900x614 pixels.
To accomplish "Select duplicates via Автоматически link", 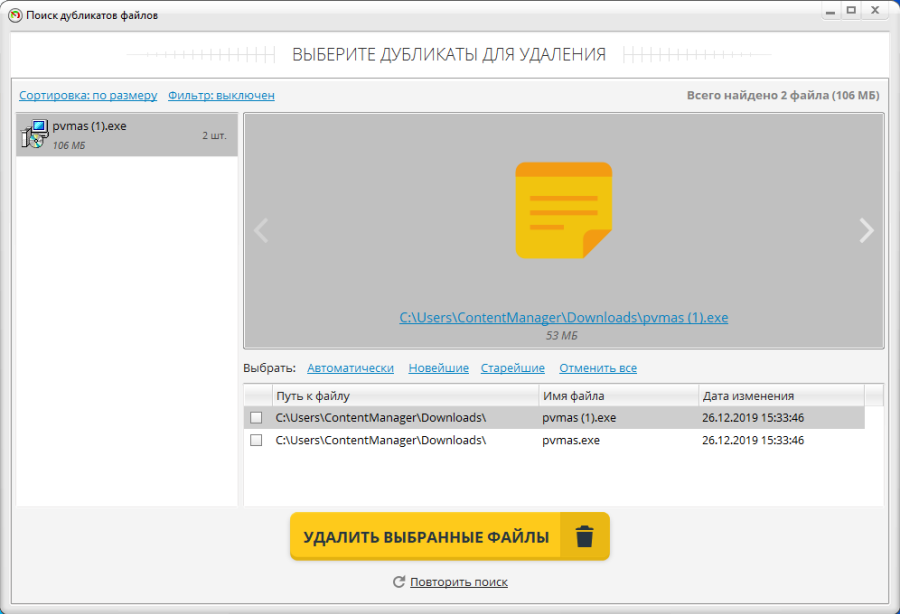I will (350, 368).
